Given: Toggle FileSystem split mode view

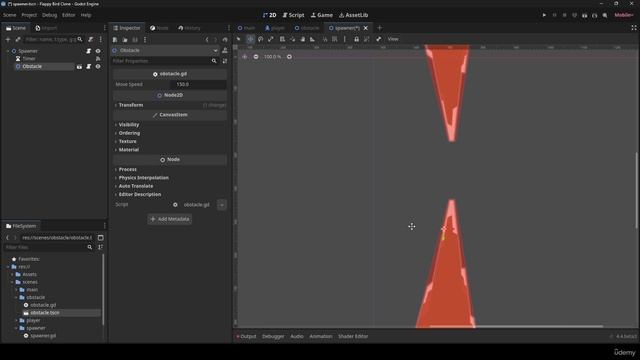Looking at the screenshot, I should tap(100, 238).
